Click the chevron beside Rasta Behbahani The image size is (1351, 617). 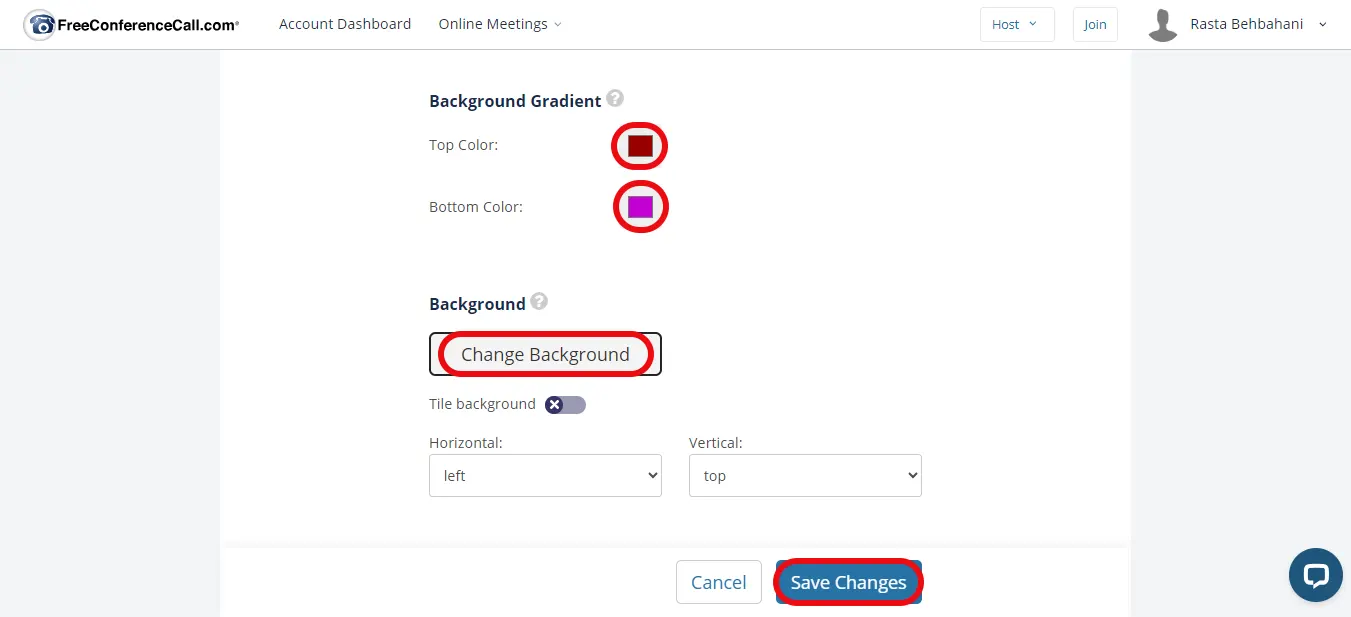1323,25
